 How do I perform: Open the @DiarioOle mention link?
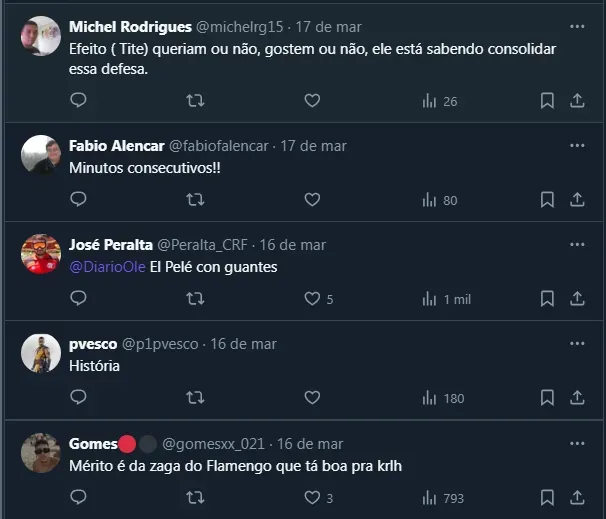coord(107,267)
